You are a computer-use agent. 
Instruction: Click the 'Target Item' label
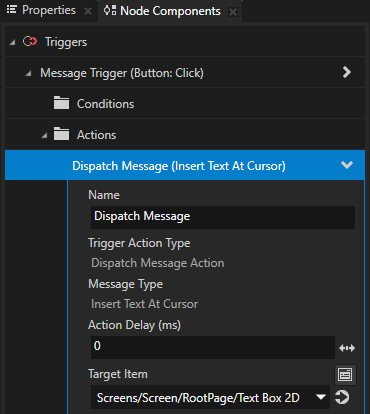118,374
